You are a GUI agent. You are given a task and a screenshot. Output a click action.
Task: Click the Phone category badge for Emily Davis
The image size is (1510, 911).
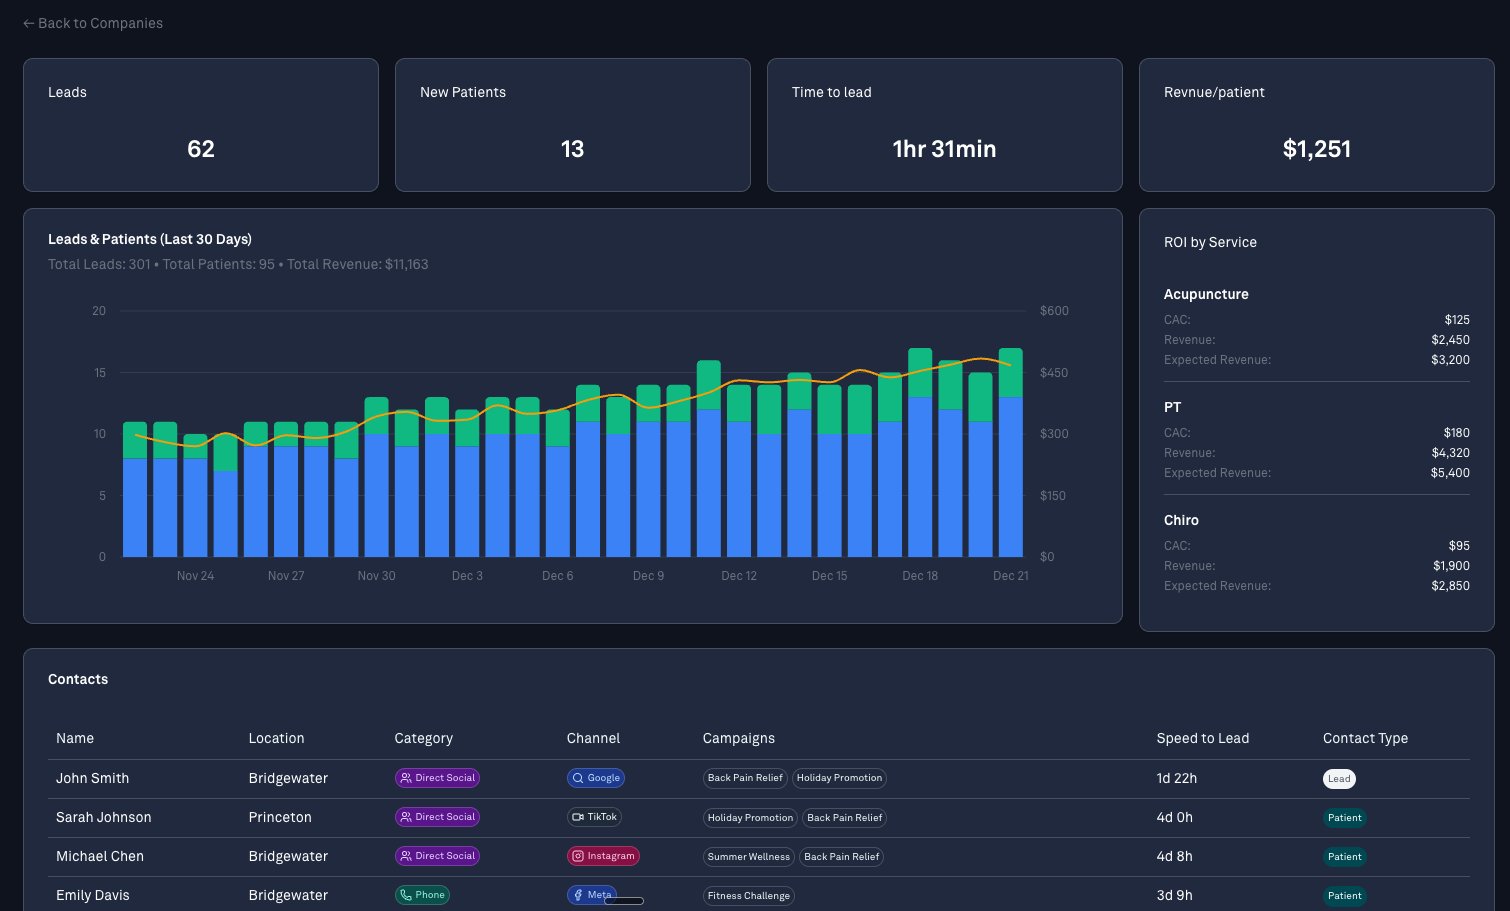tap(422, 895)
